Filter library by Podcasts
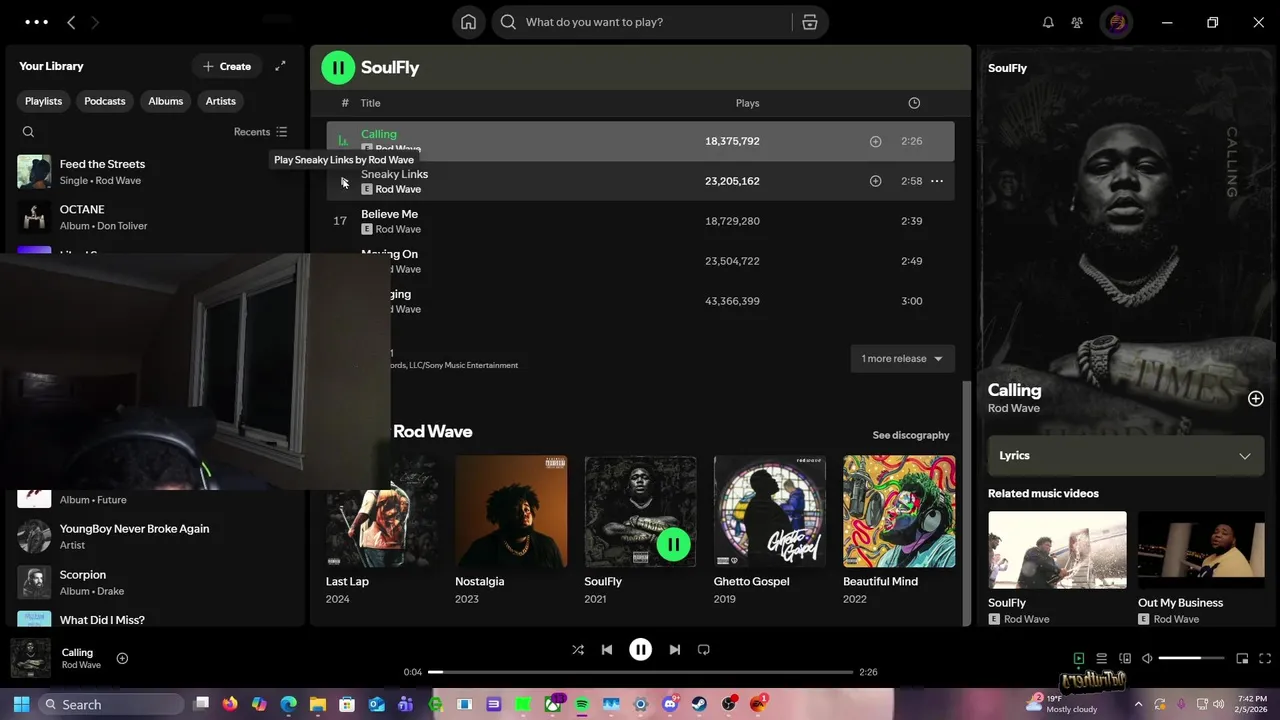 pos(105,101)
